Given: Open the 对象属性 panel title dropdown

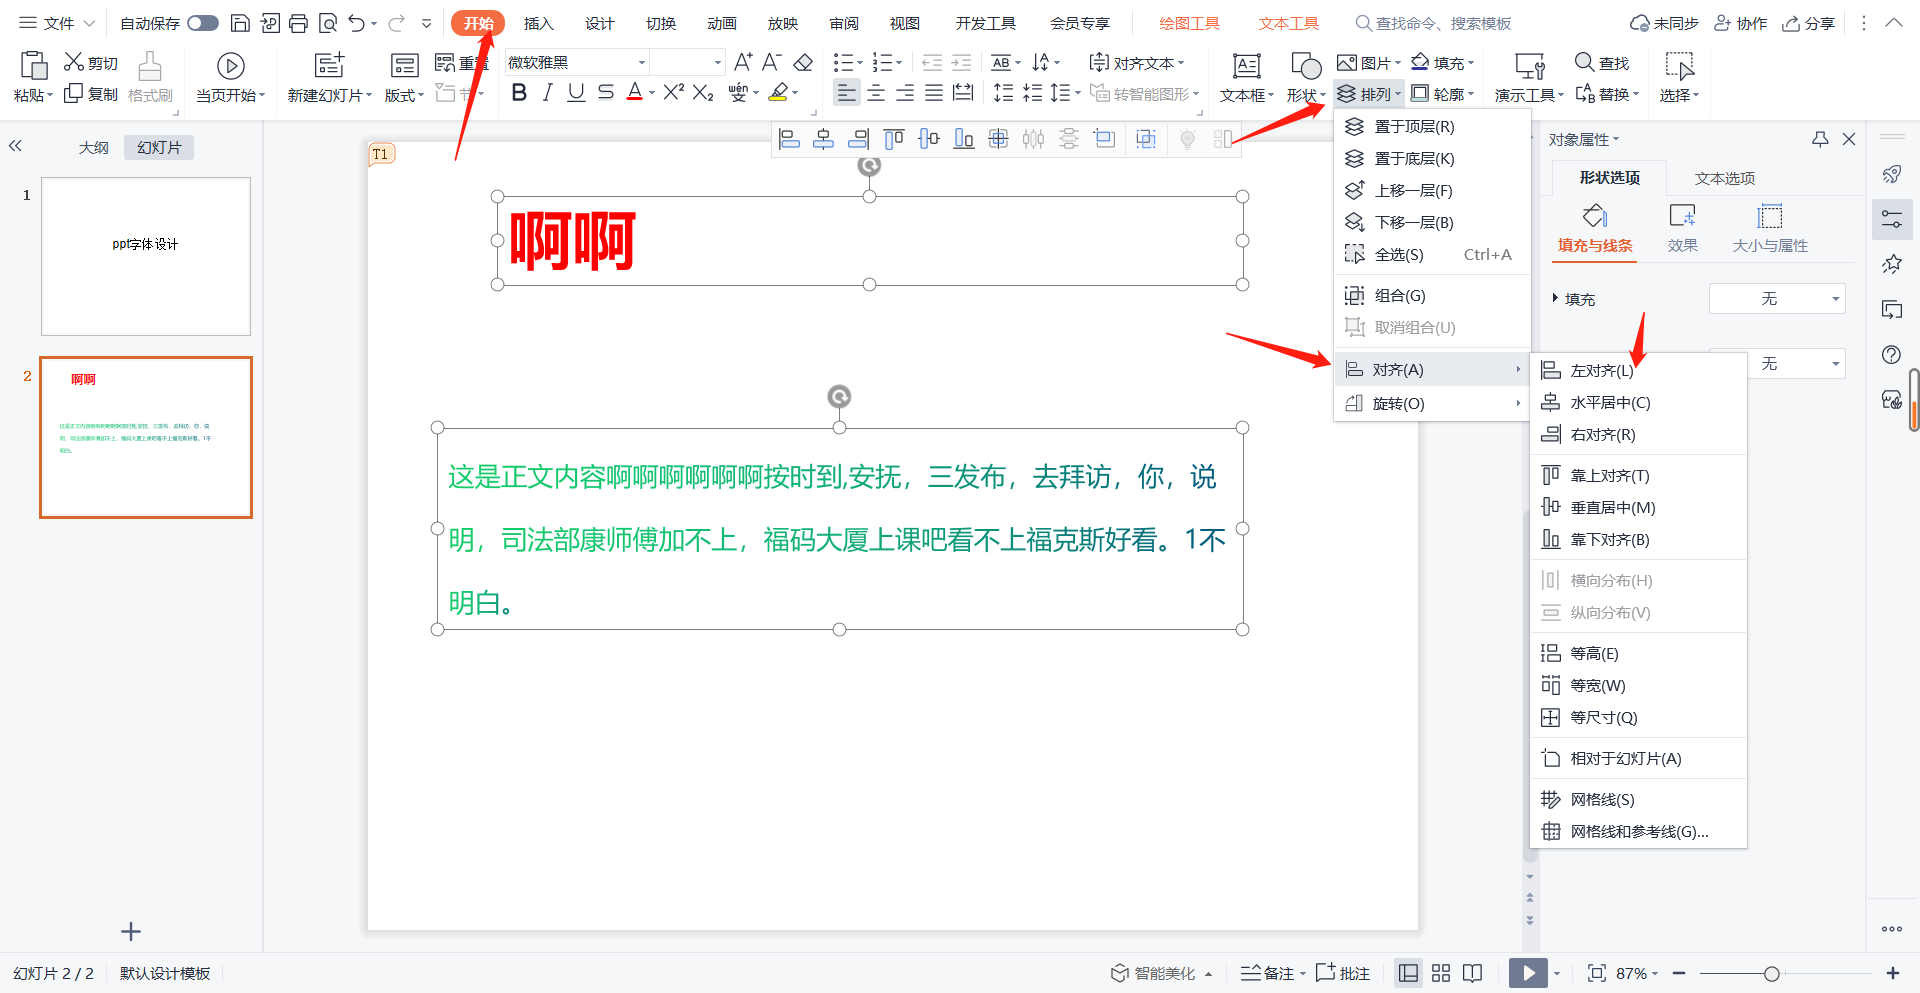Looking at the screenshot, I should 1584,139.
